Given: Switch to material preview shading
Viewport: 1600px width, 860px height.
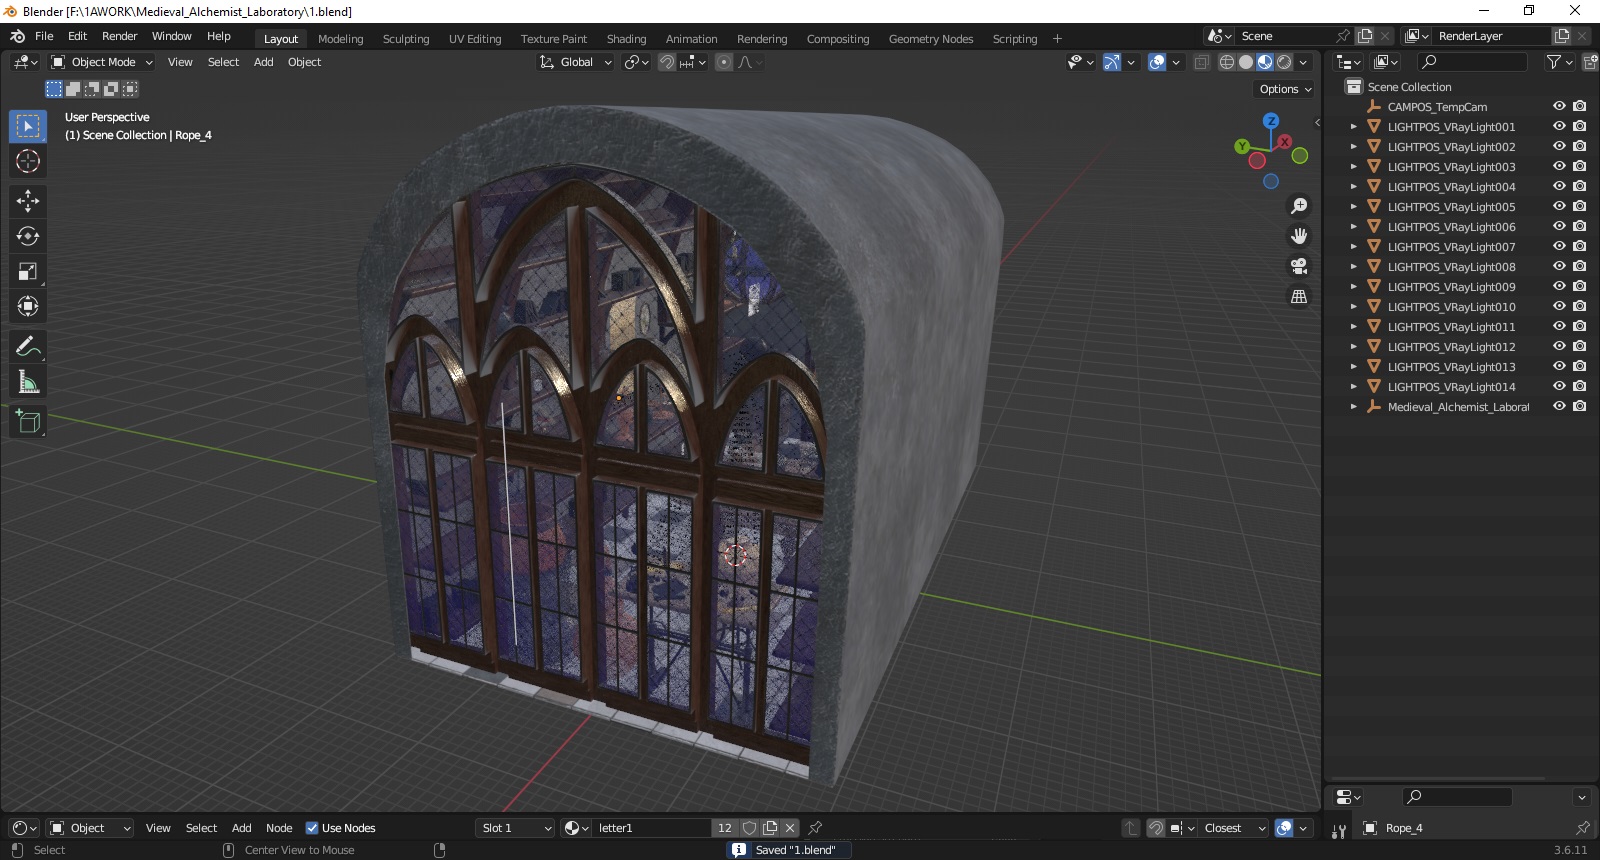Looking at the screenshot, I should (1265, 62).
